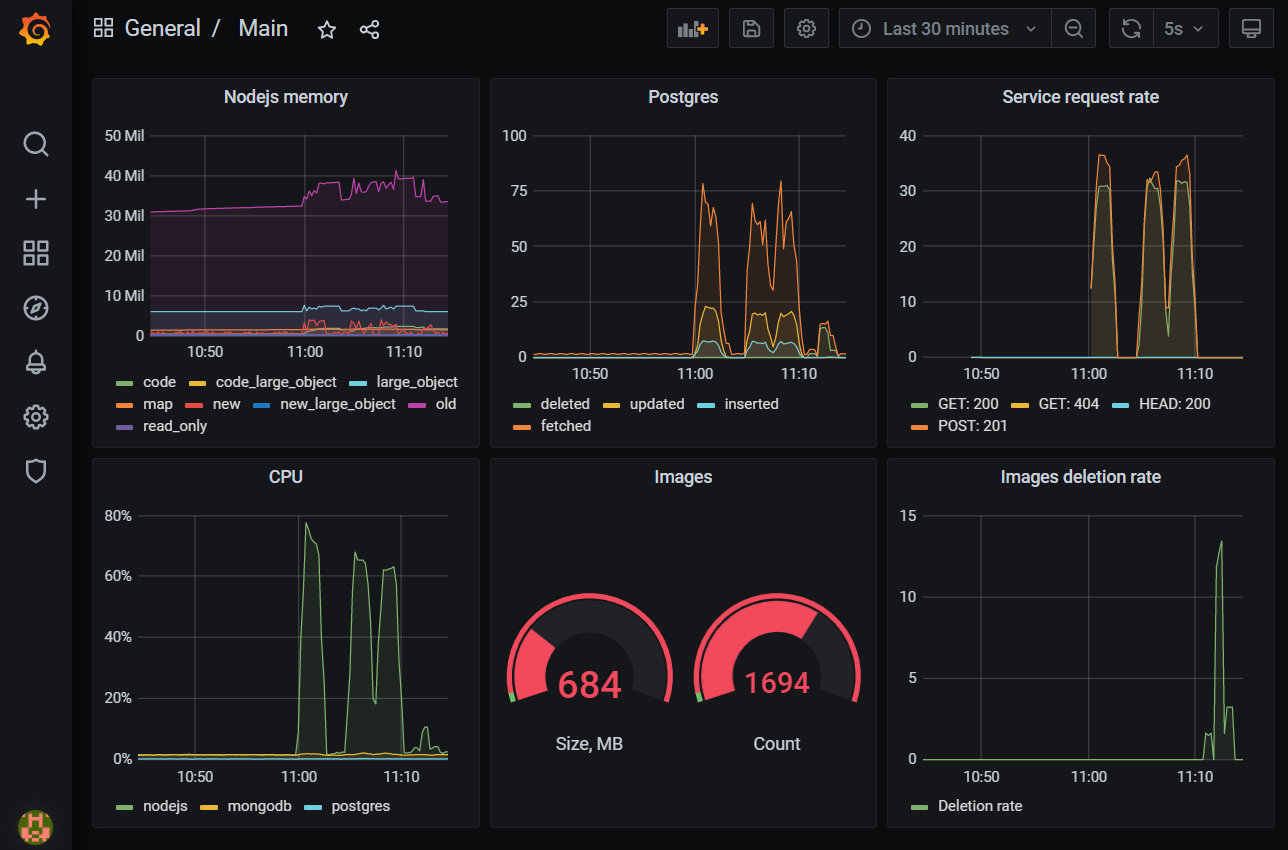The image size is (1288, 850).
Task: Save the dashboard with disk icon
Action: pos(751,29)
